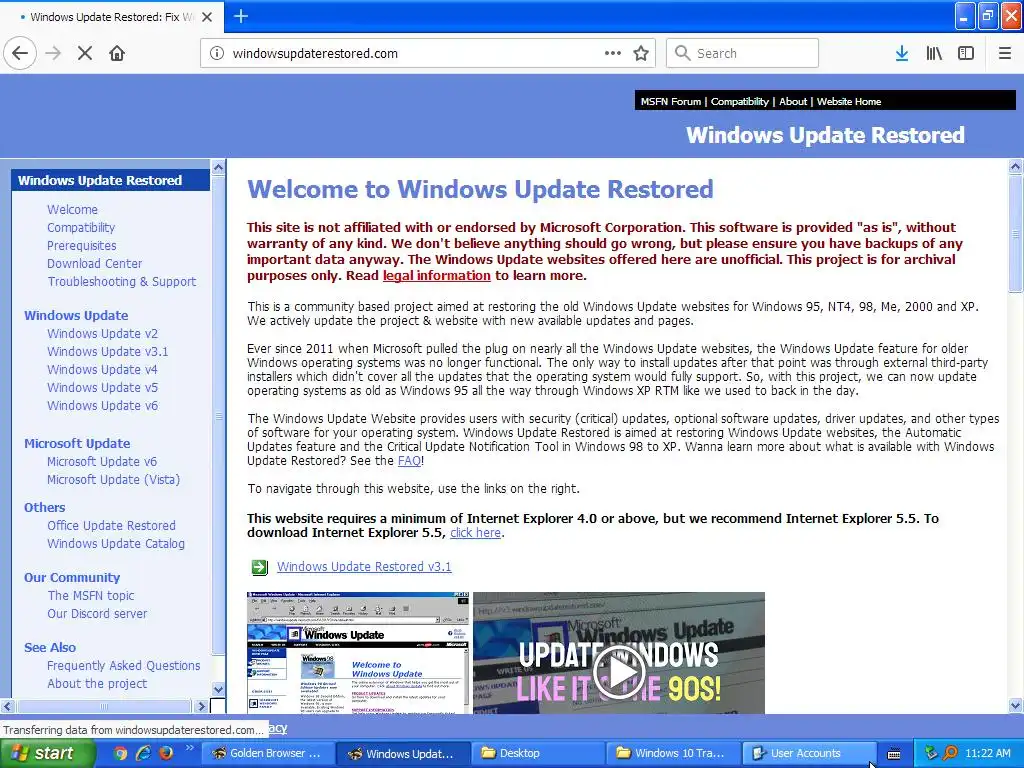Click main page scrollbar down arrow
The image size is (1024, 768).
click(1016, 706)
